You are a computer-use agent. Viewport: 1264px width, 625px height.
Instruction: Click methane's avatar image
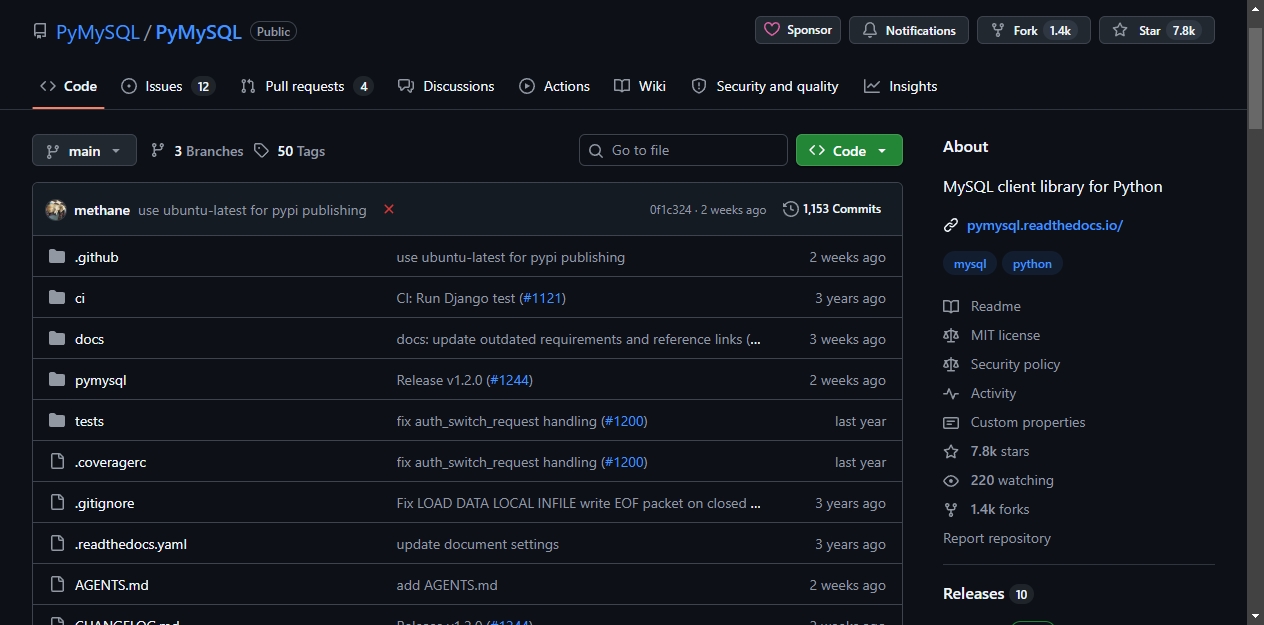point(56,210)
